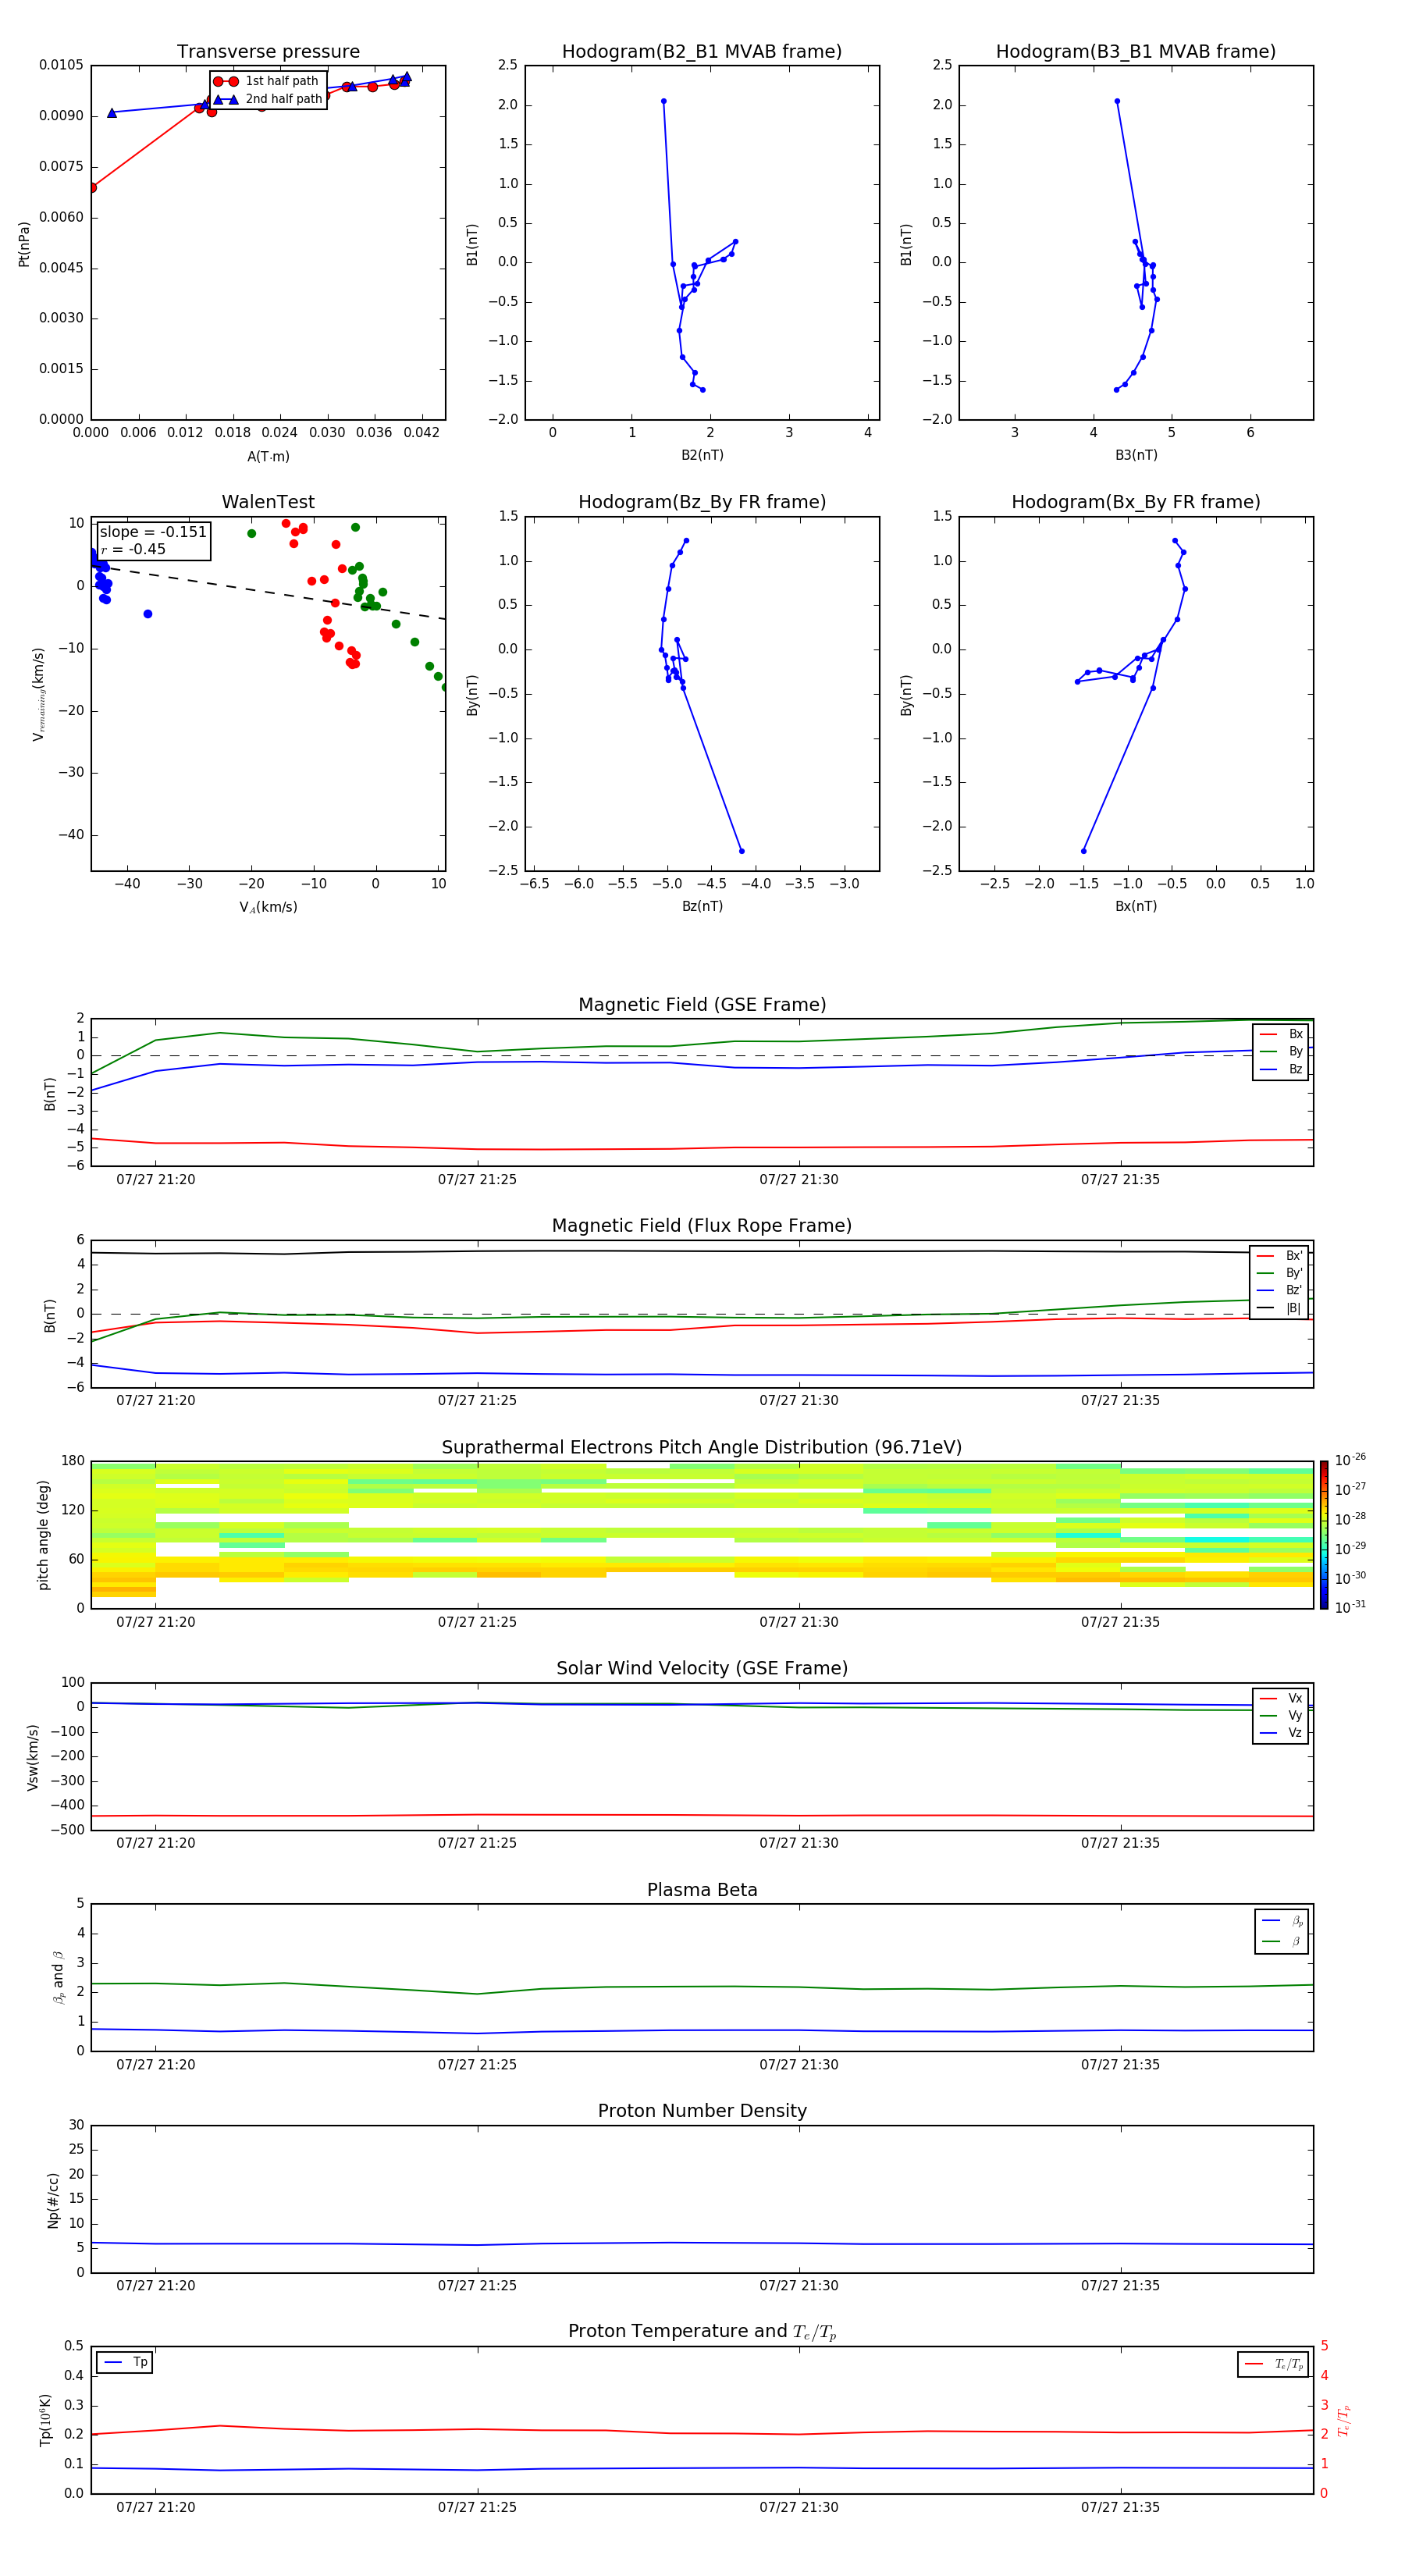This screenshot has height=2576, width=1405.
Task: Click the "180" tick on pitch angle axis
Action: tap(73, 1461)
